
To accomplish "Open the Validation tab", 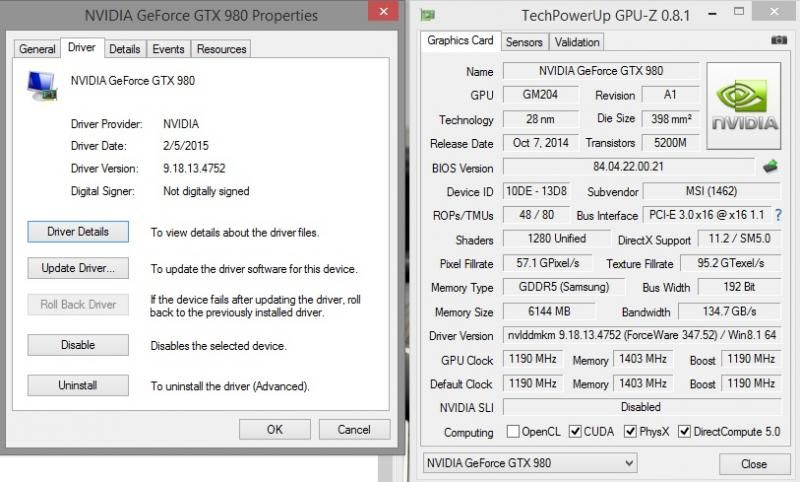I will (x=577, y=42).
